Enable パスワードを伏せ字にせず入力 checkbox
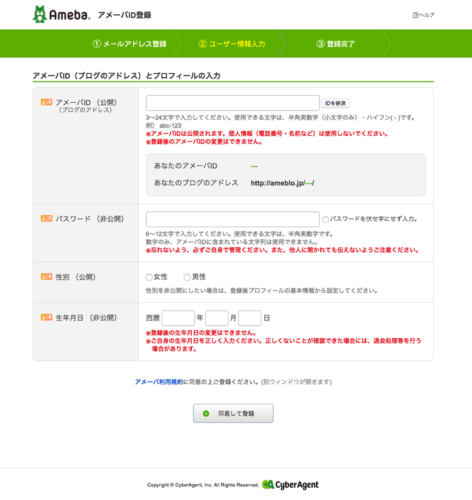The image size is (472, 500). coord(326,219)
